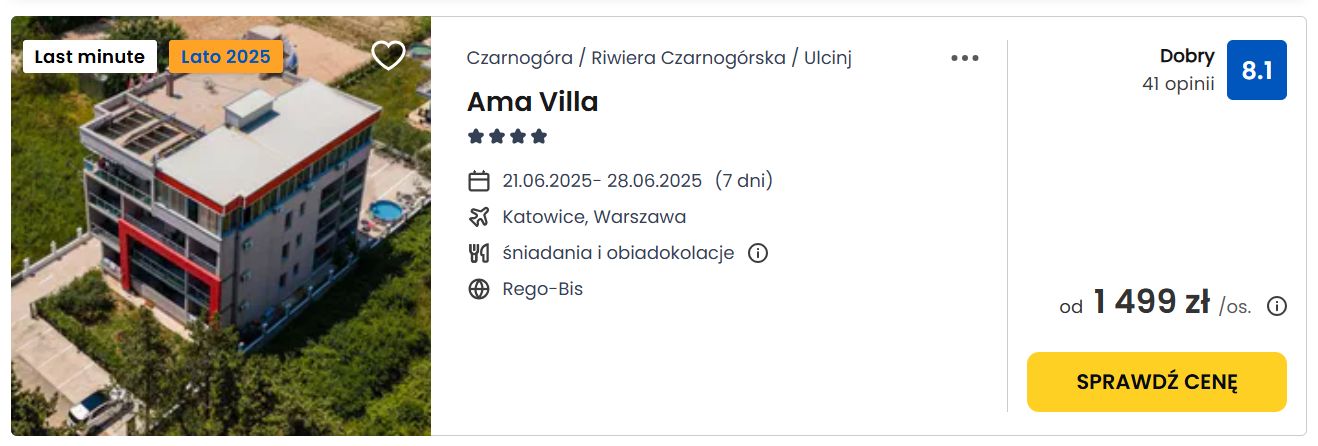Click the globe icon beside Rego-Bis
This screenshot has height=446, width=1318.
tap(479, 289)
